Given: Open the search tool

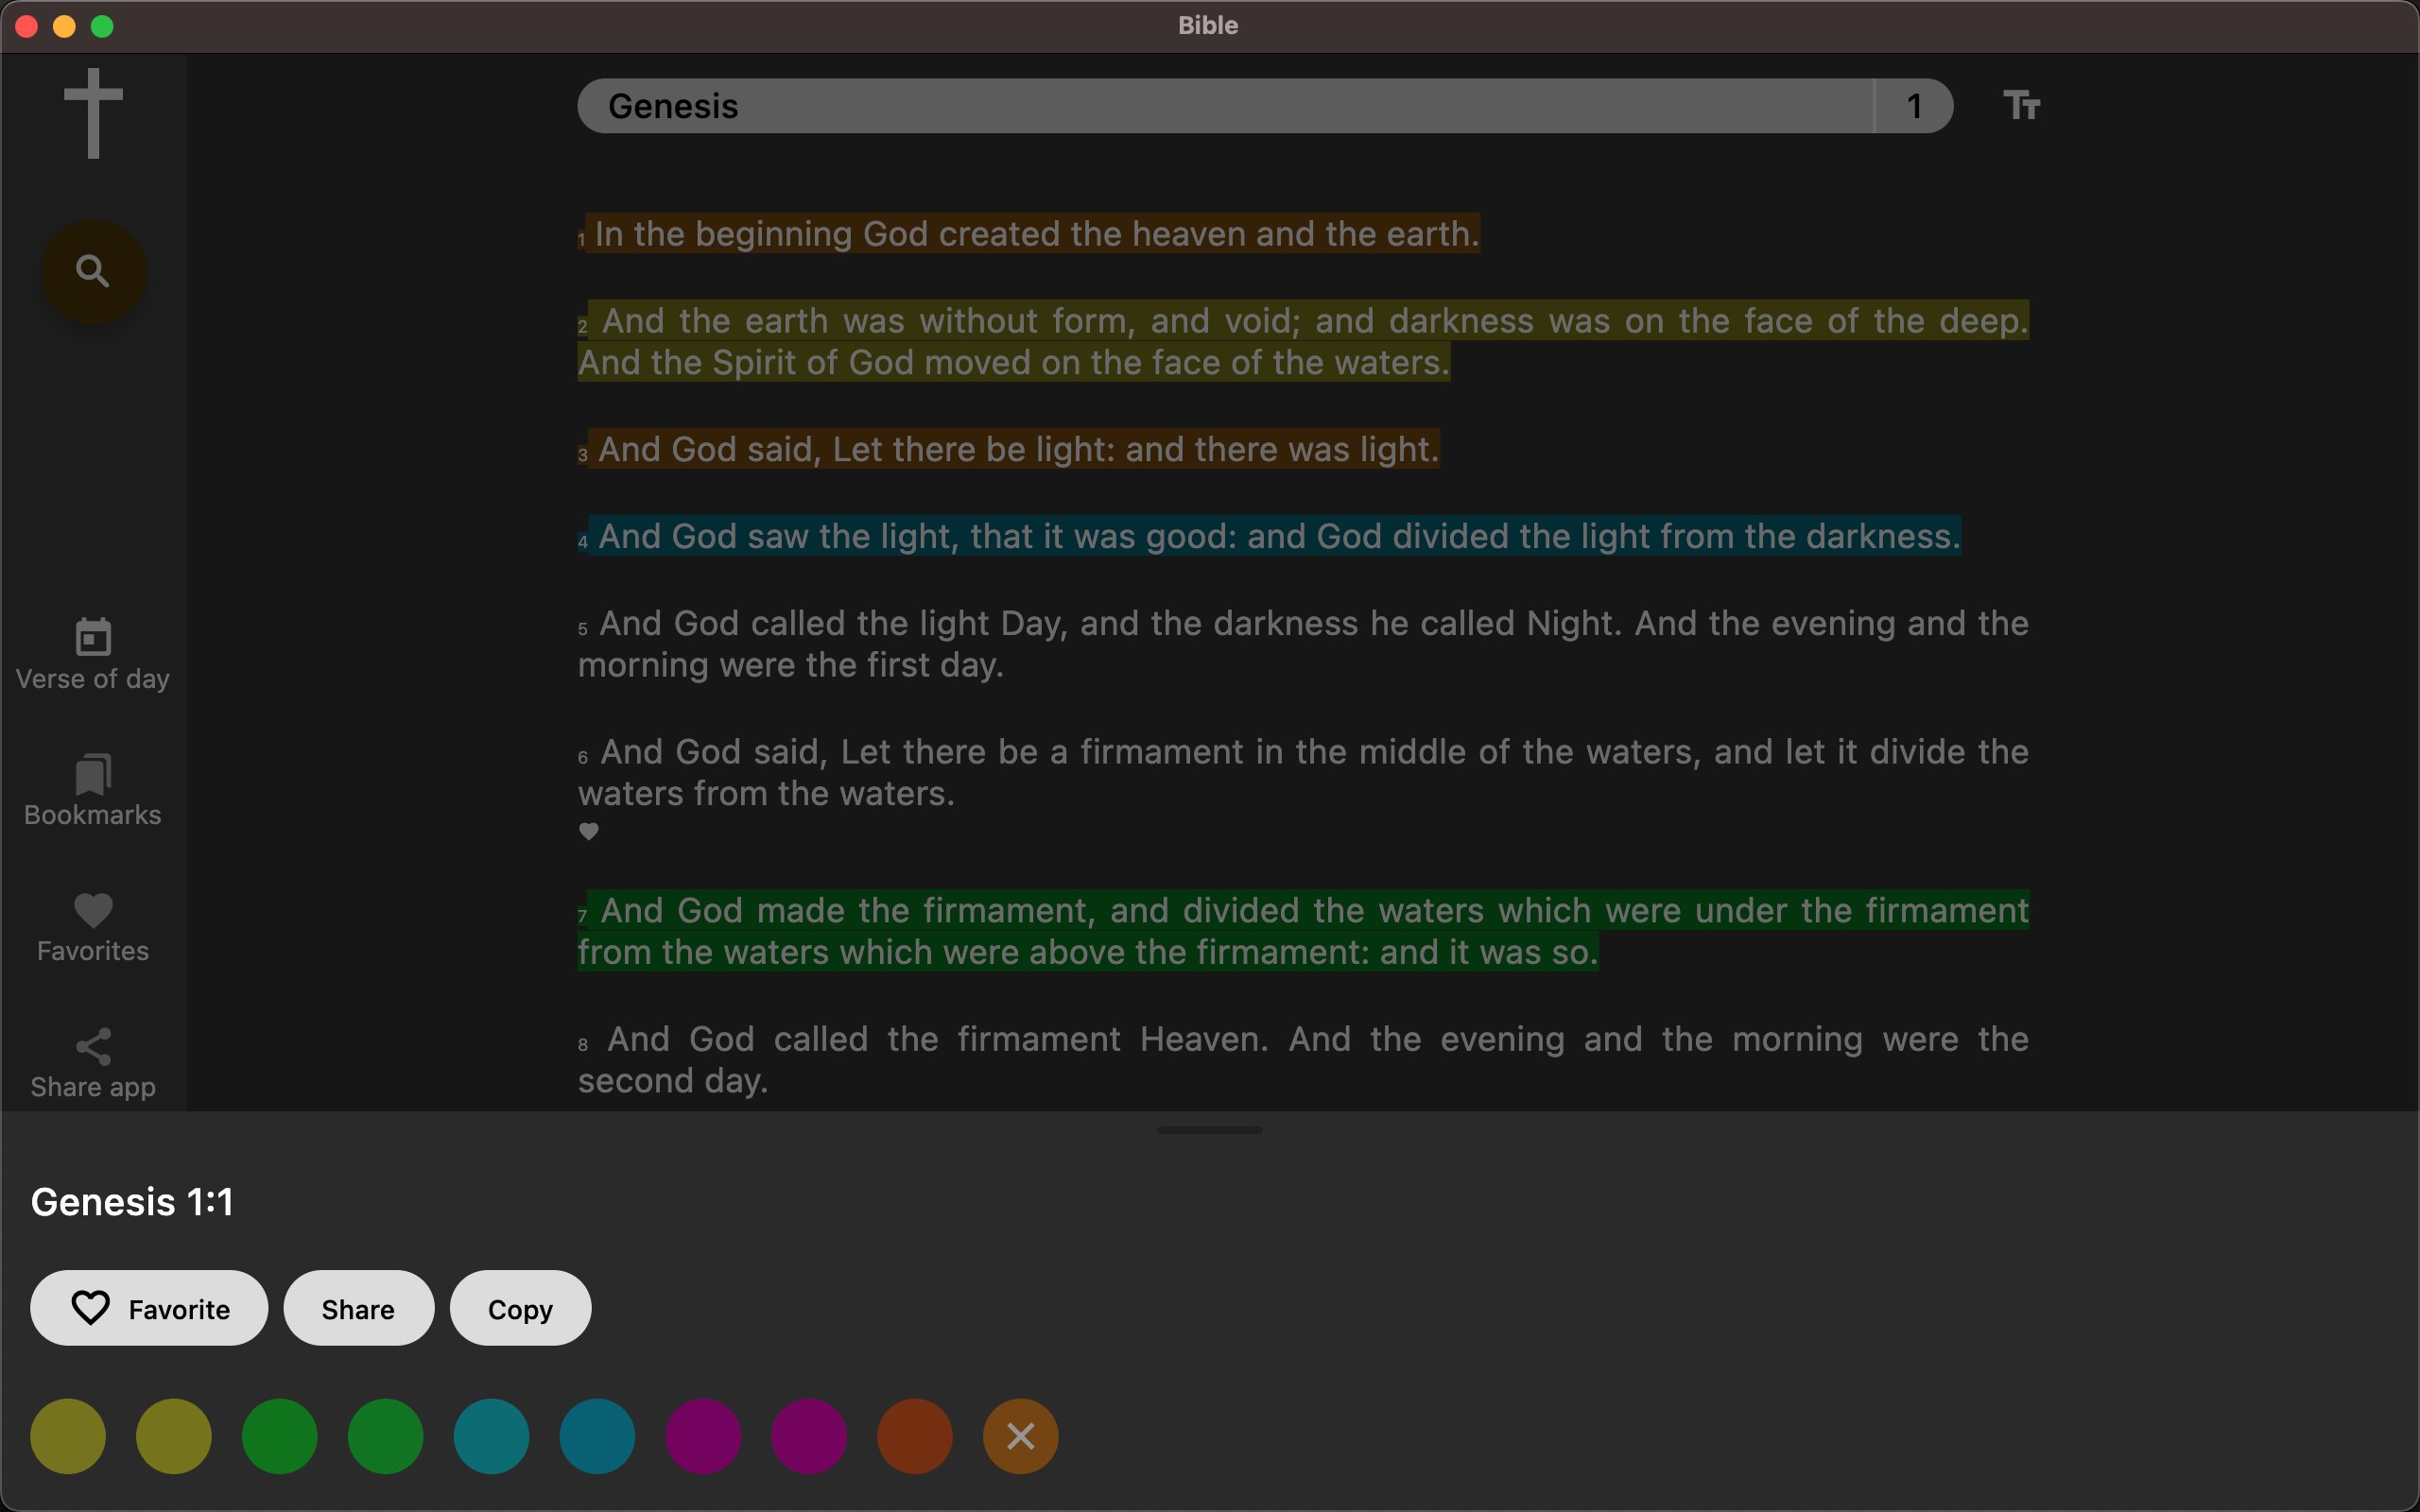Looking at the screenshot, I should pyautogui.click(x=91, y=270).
